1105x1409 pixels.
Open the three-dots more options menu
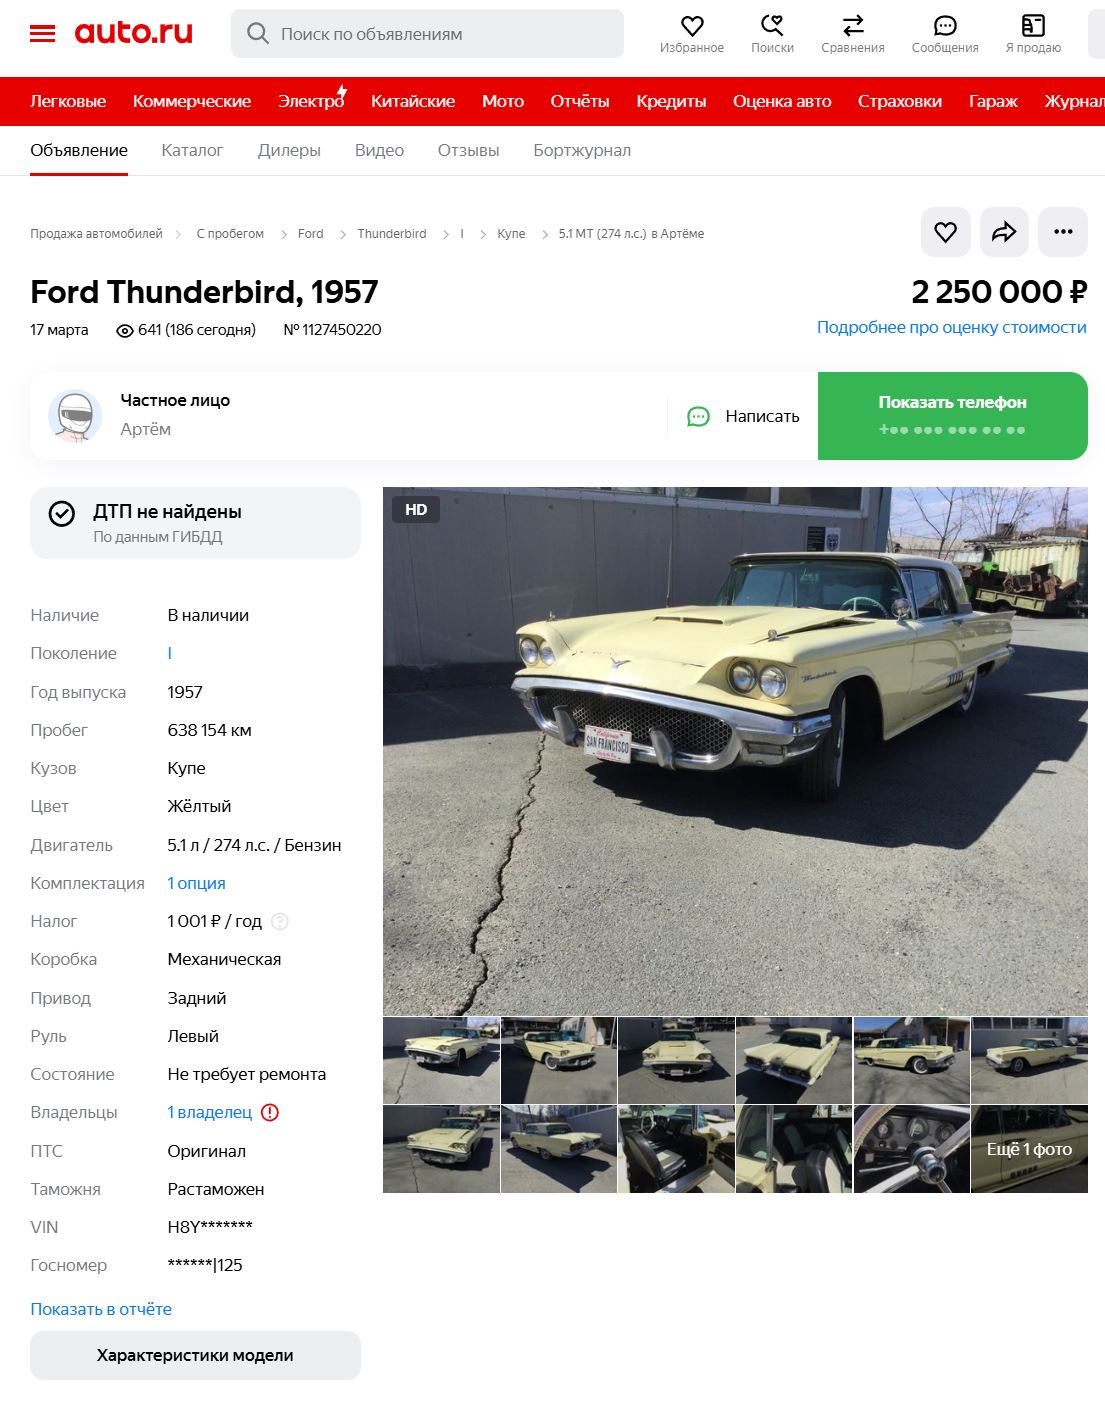pos(1063,233)
